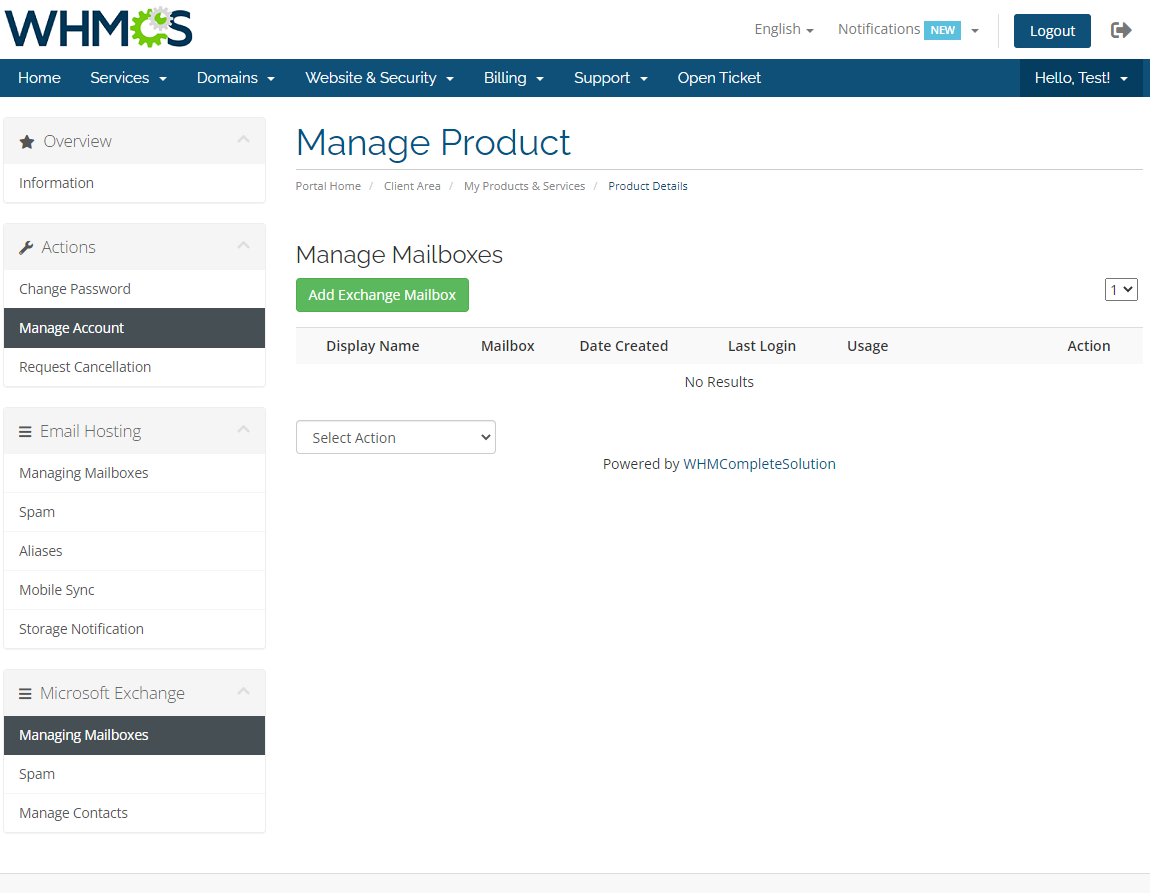Open the WHMCompleteSolution link
1150x893 pixels.
tap(759, 464)
